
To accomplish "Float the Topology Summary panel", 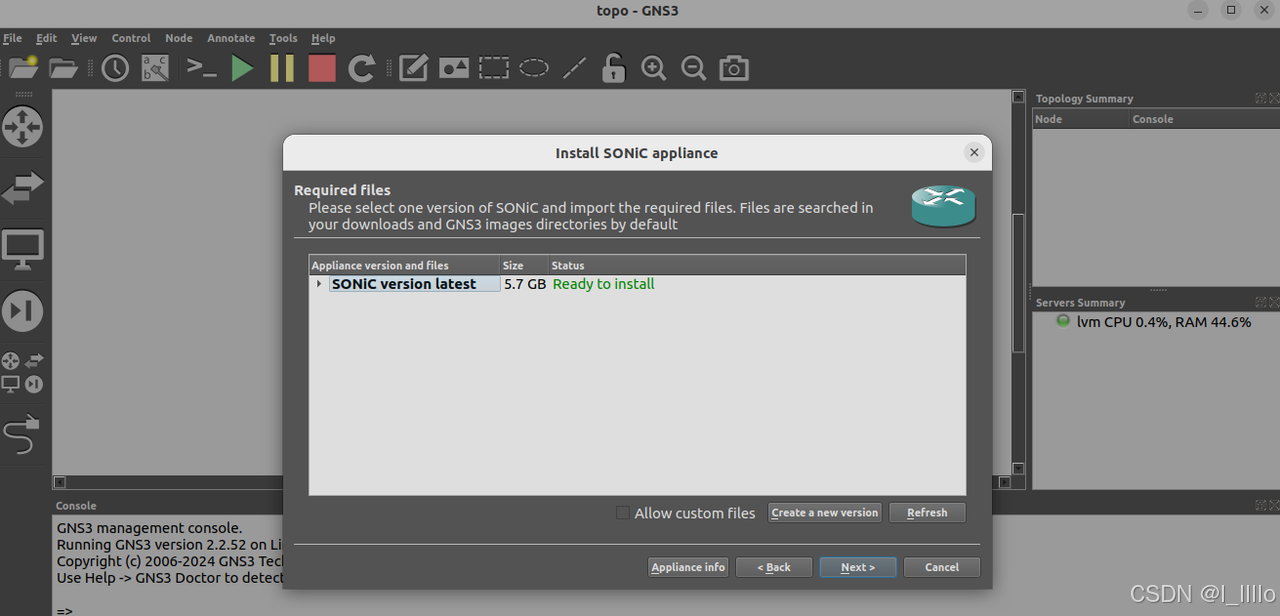I will click(x=1261, y=98).
